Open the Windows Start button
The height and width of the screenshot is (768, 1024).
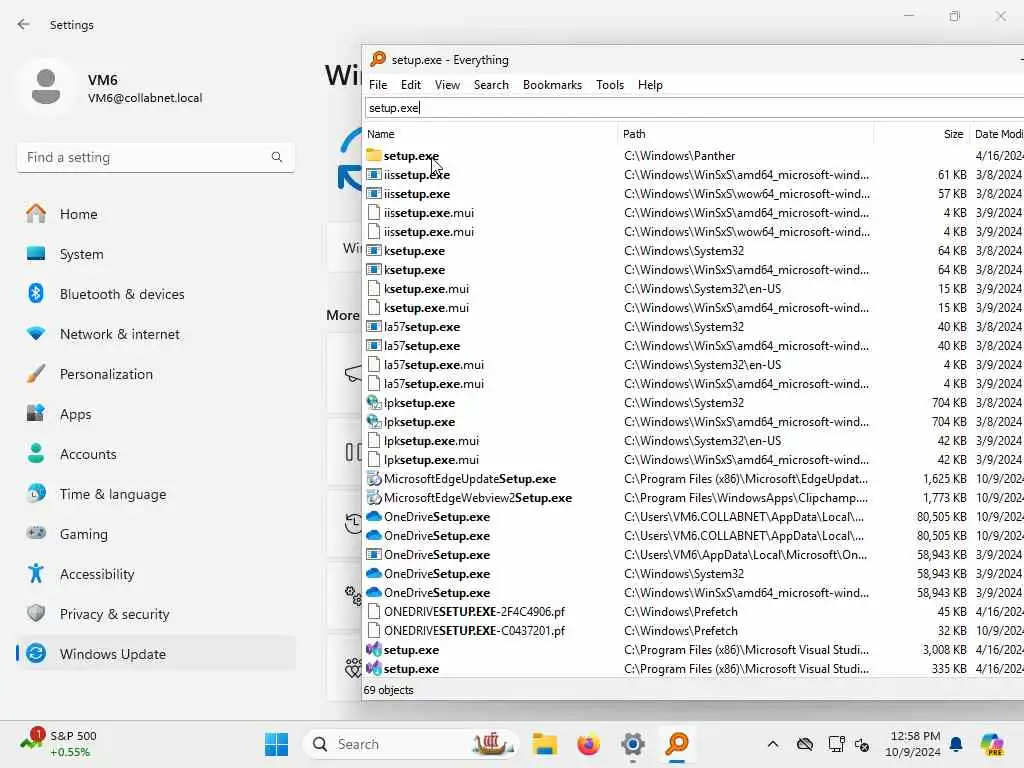pos(276,744)
